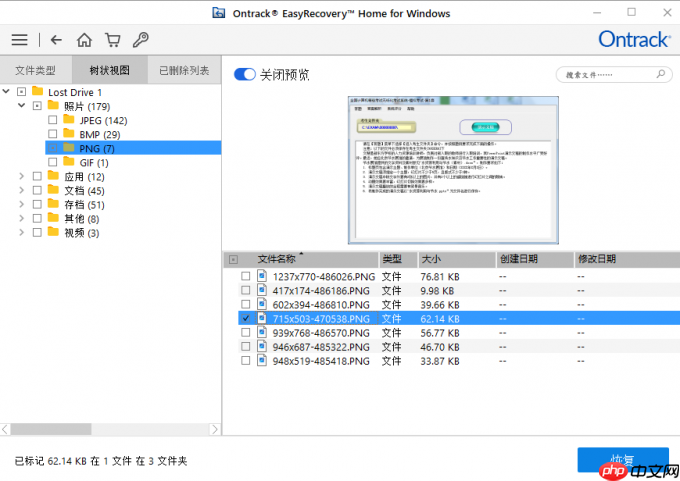Click the key activation icon
The width and height of the screenshot is (680, 481).
point(141,40)
